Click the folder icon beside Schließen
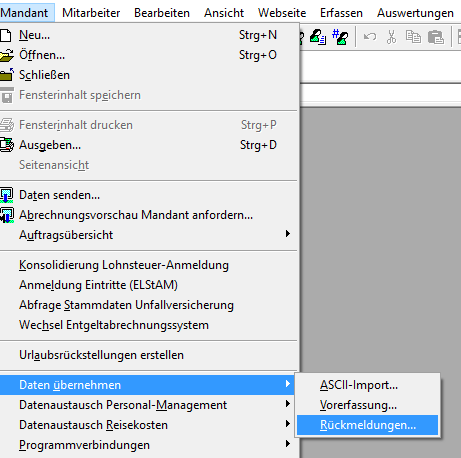Screen dimensions: 461x458 tap(7, 75)
